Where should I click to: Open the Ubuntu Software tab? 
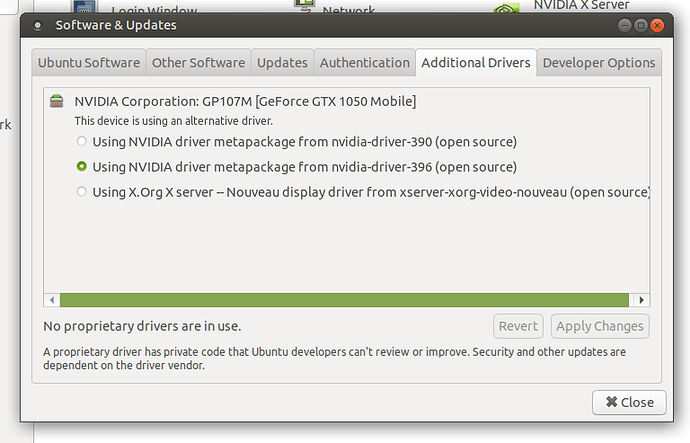88,62
